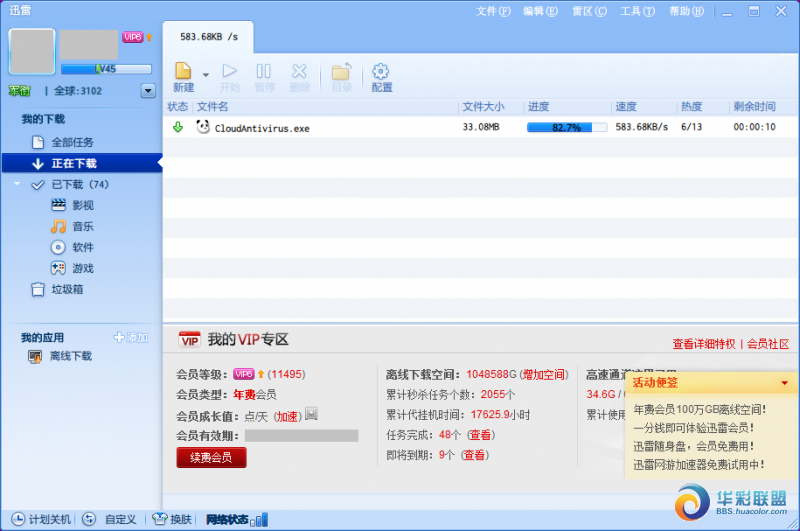This screenshot has width=800, height=531.
Task: Open the 雷区(C) menu
Action: click(589, 11)
